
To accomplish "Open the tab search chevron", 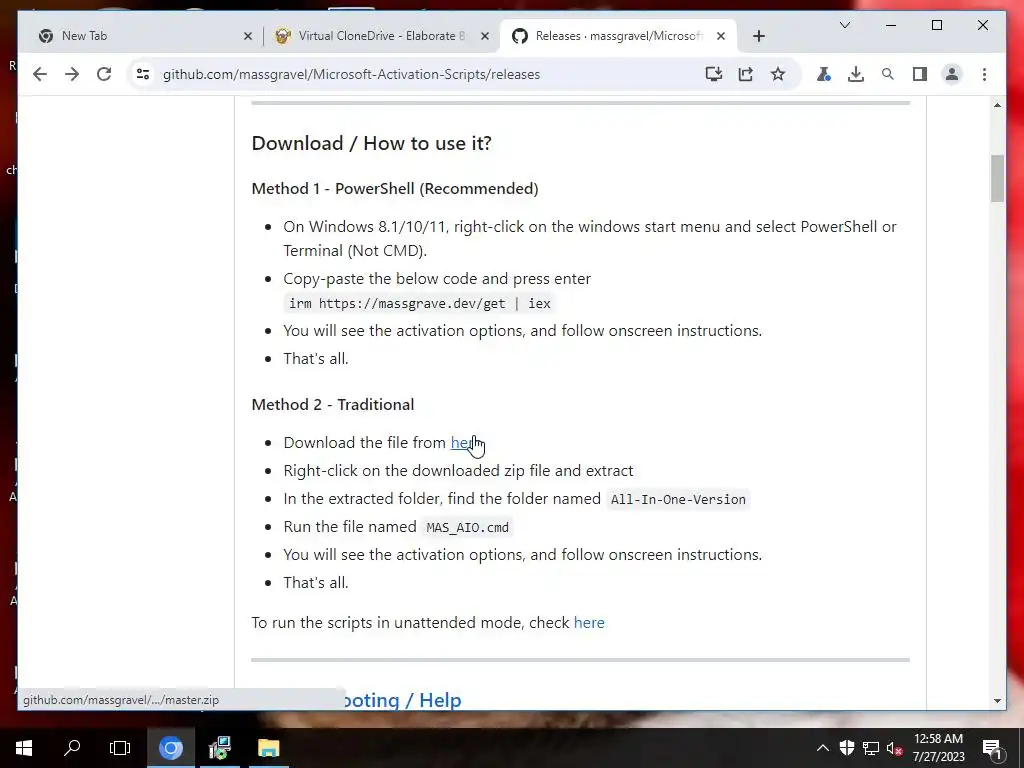I will (x=844, y=25).
